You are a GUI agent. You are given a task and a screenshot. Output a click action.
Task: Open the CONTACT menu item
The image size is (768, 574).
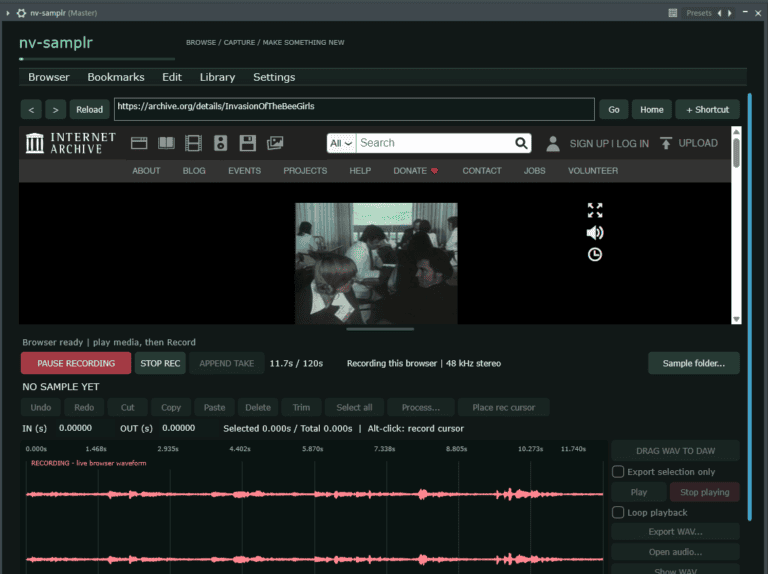(482, 170)
